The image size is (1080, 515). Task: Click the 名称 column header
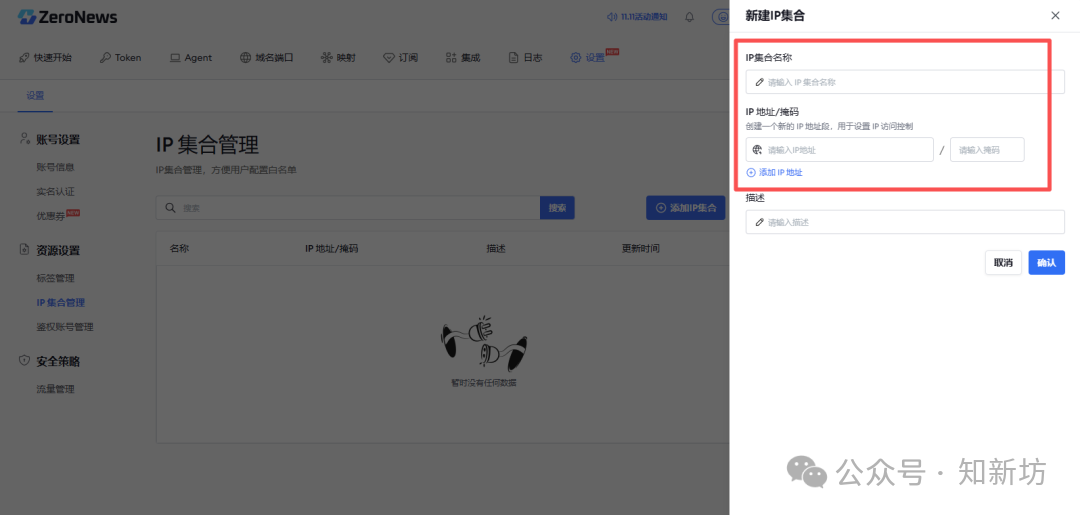pos(179,249)
